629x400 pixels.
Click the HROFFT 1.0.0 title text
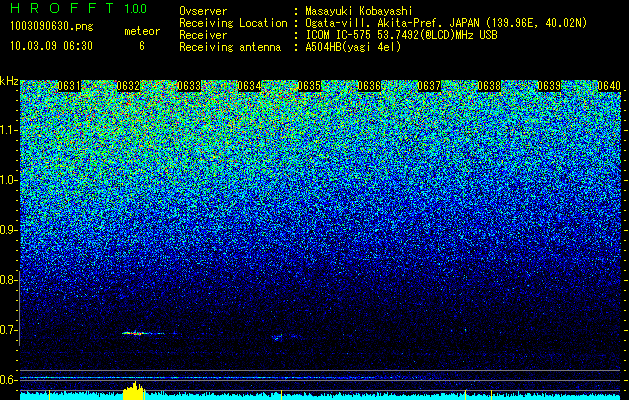pyautogui.click(x=78, y=8)
